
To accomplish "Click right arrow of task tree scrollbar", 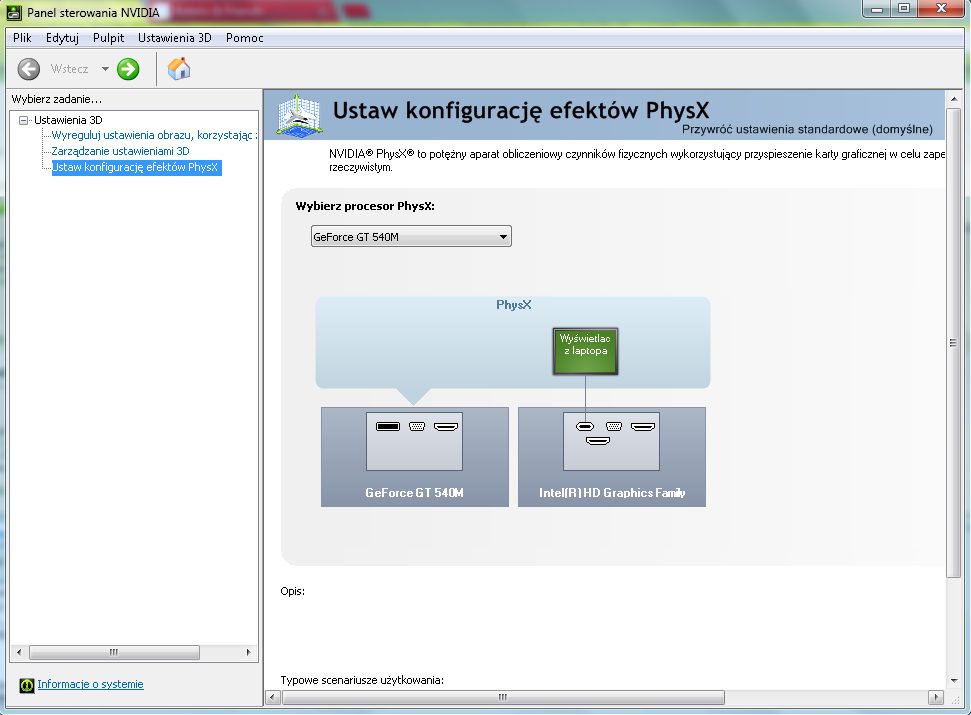I will point(248,652).
